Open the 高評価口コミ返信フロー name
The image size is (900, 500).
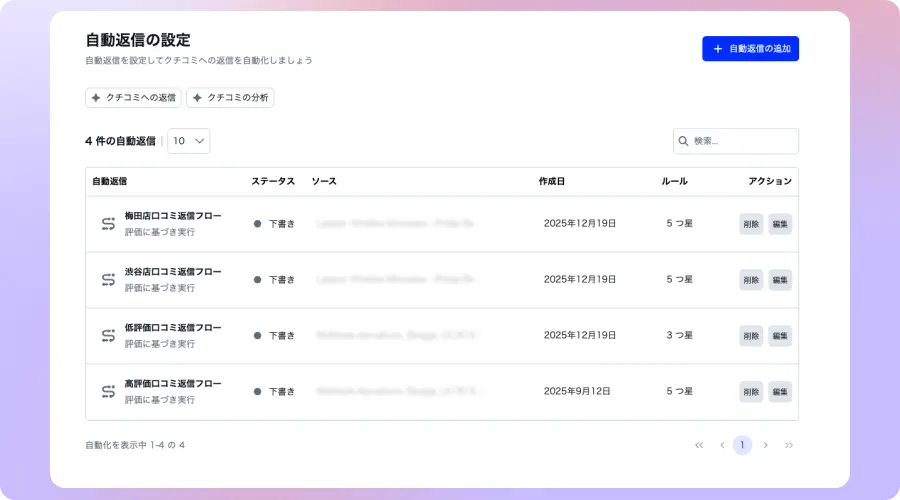(x=173, y=383)
